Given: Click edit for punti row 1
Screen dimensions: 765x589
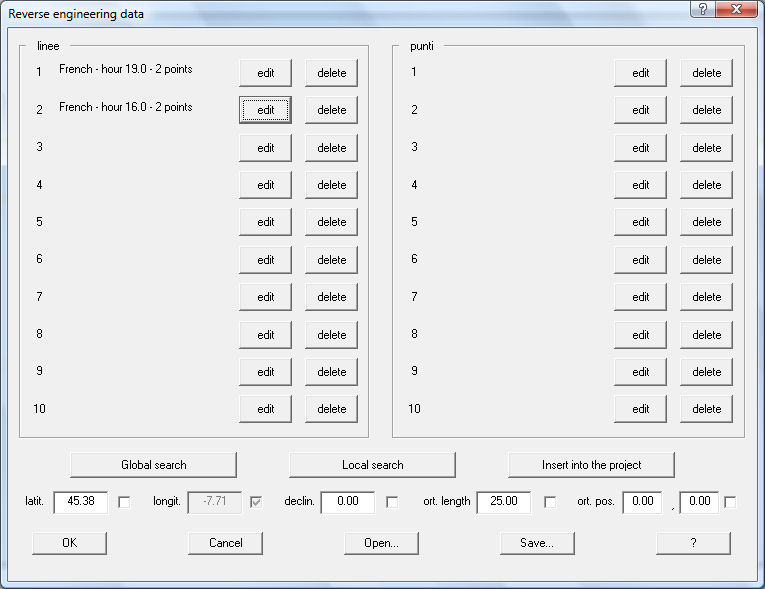Looking at the screenshot, I should [x=640, y=73].
